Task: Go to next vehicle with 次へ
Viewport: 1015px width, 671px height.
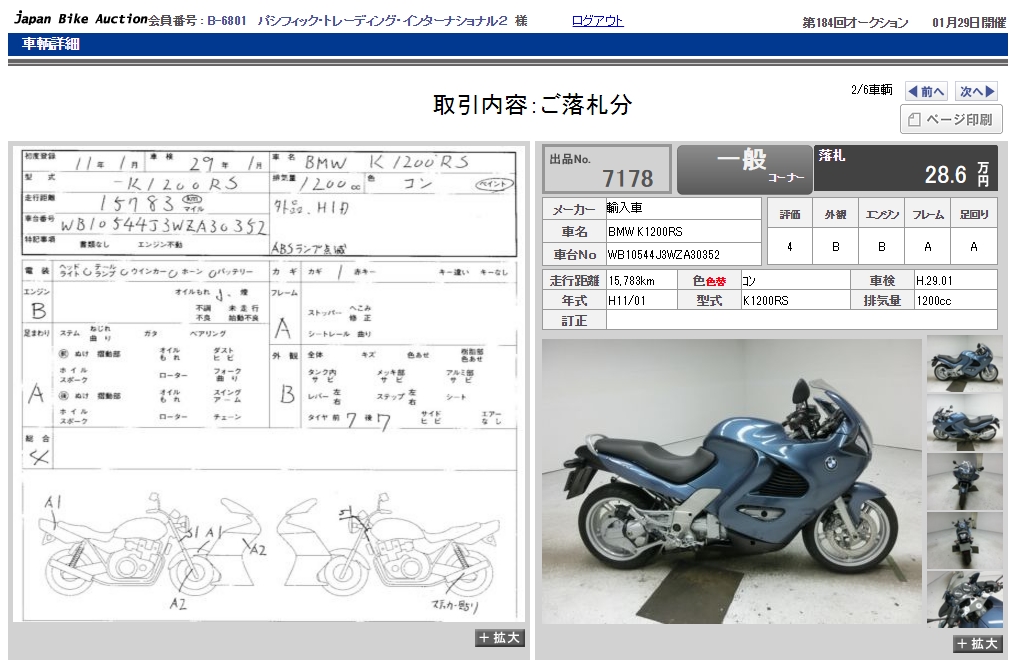Action: point(976,91)
